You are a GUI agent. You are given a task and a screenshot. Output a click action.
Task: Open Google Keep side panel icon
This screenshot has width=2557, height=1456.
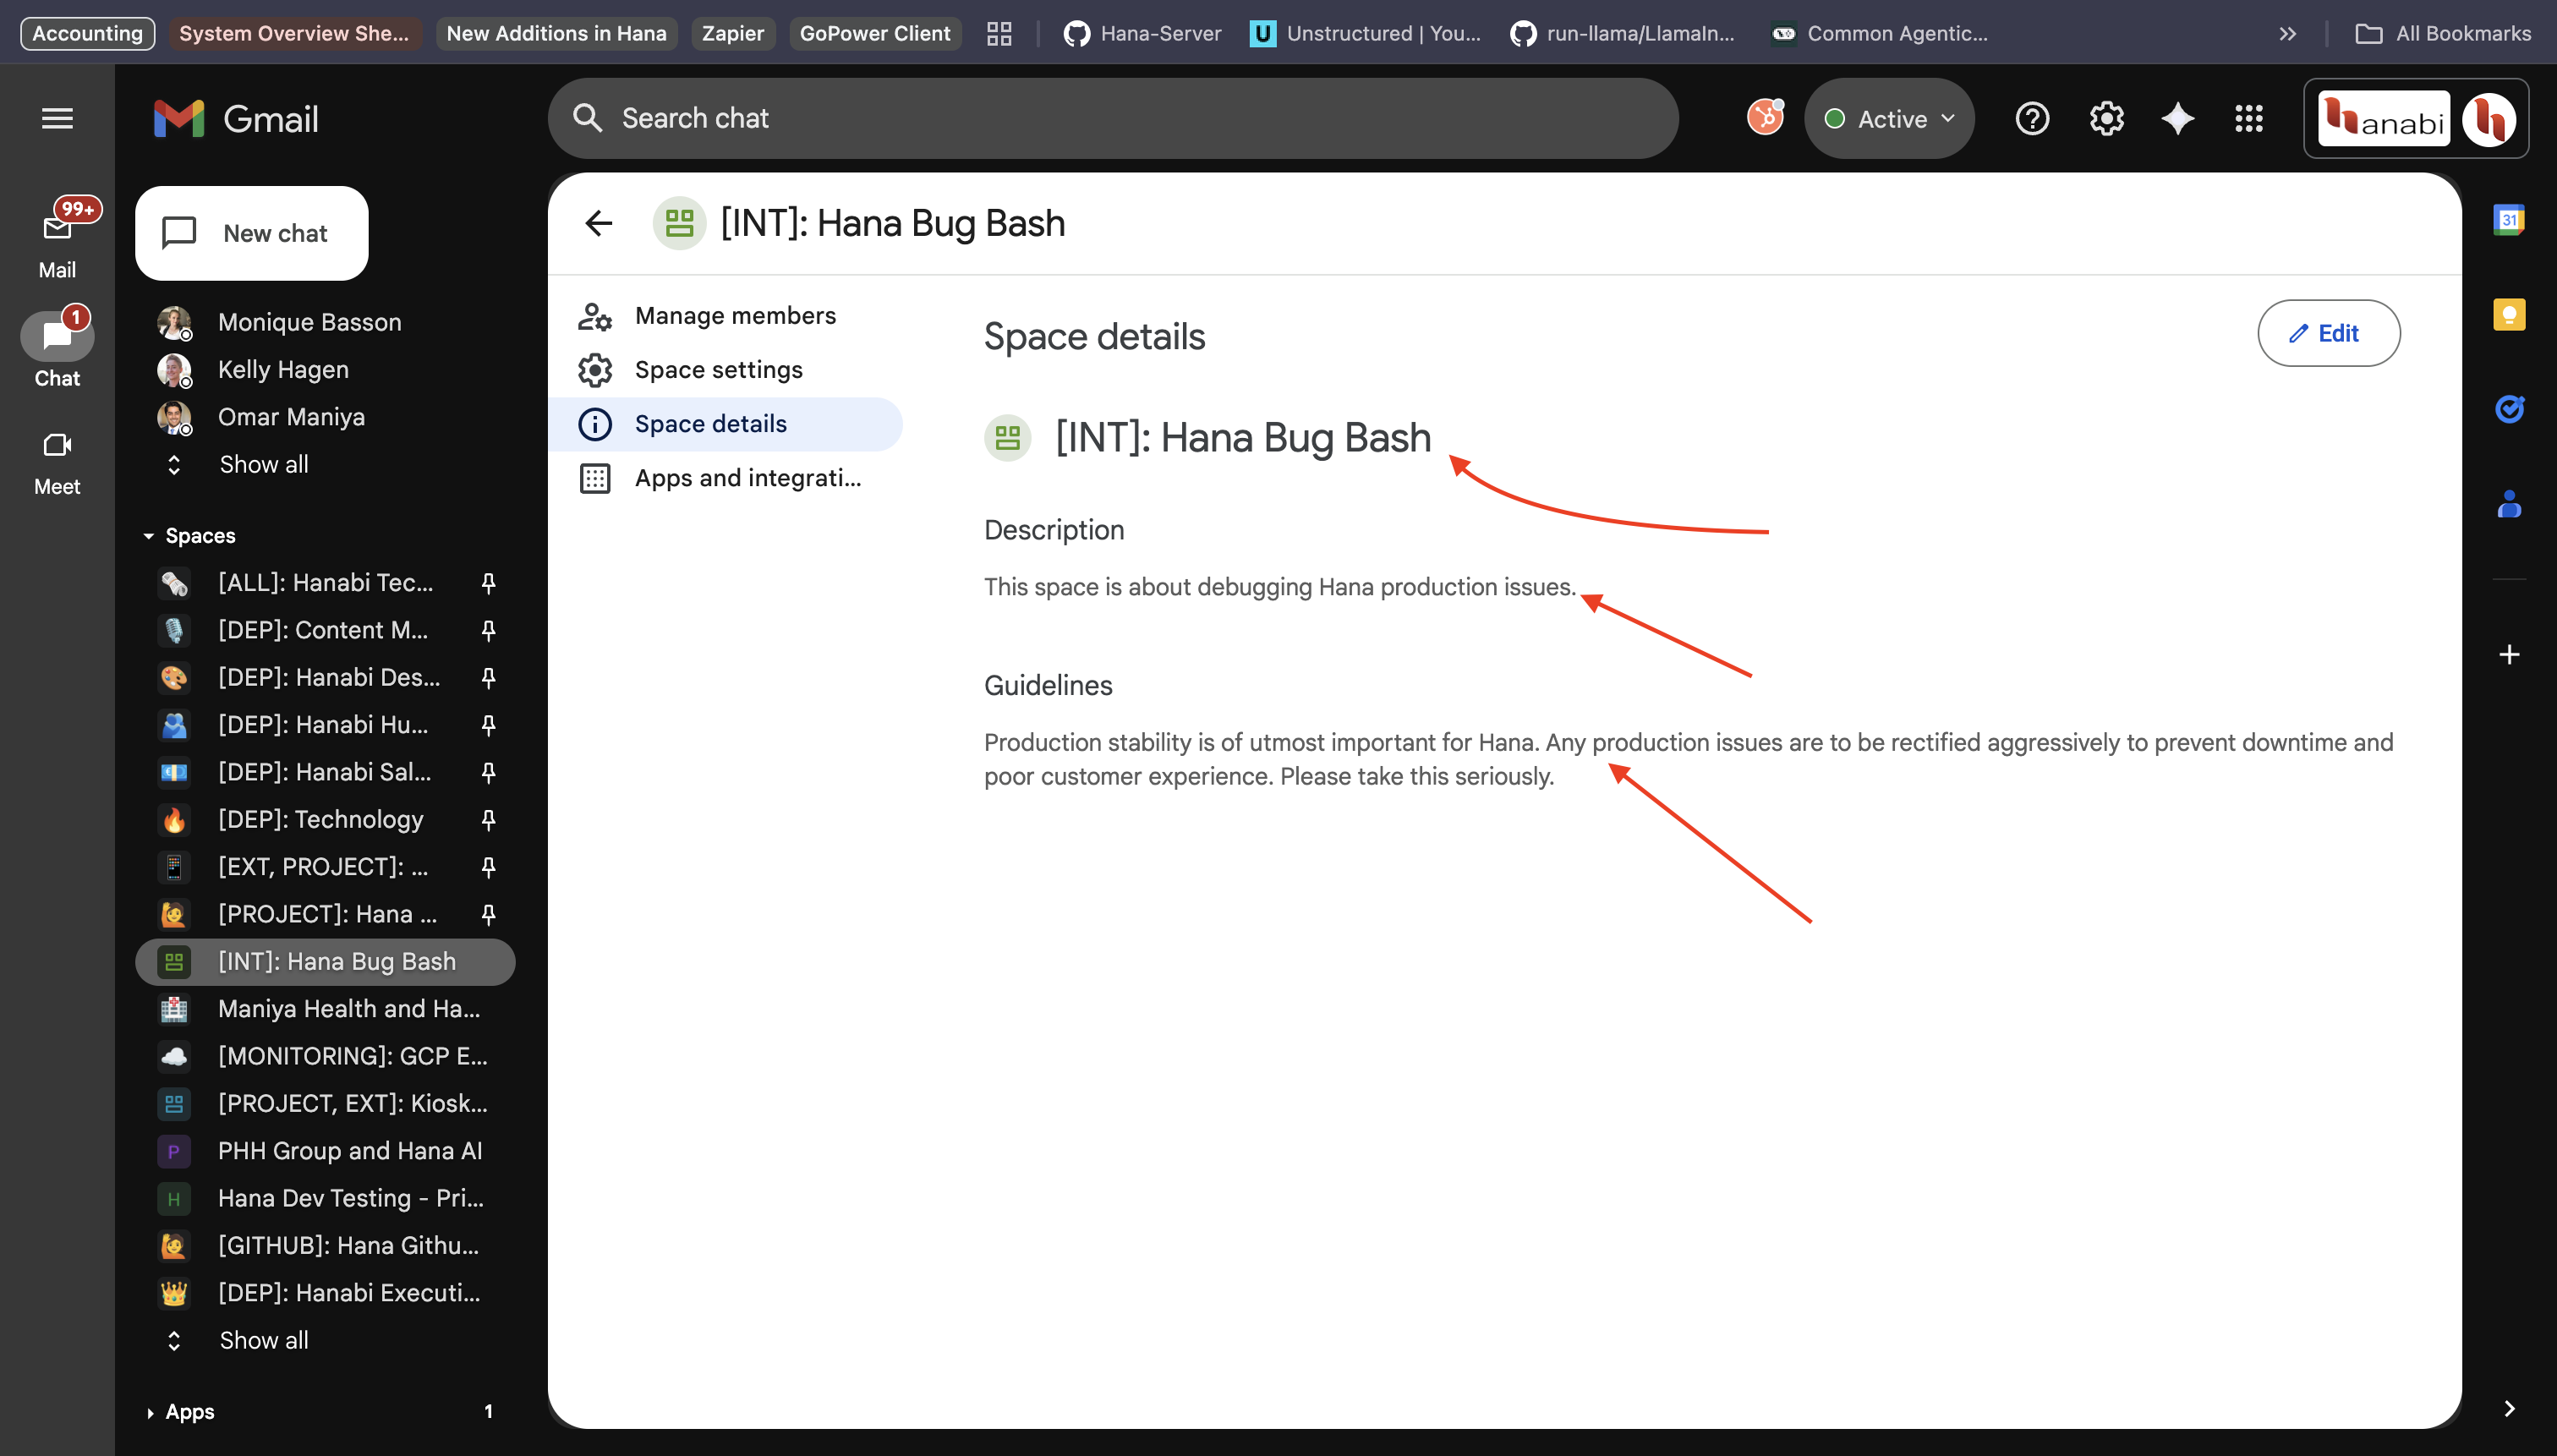click(2508, 315)
